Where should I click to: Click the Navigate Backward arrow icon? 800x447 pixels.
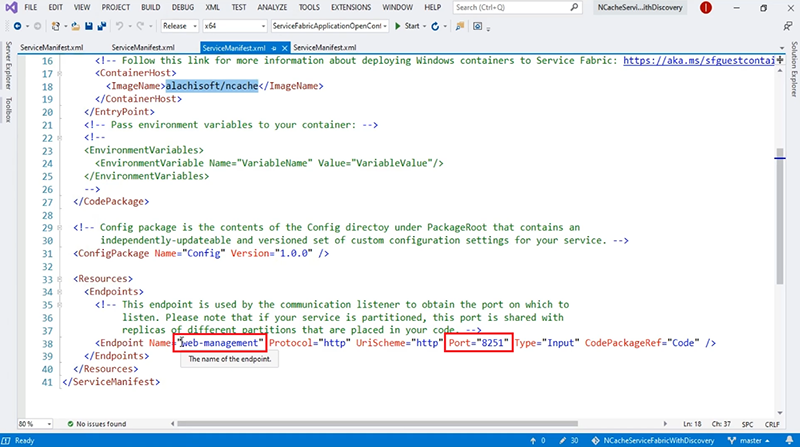[17, 26]
